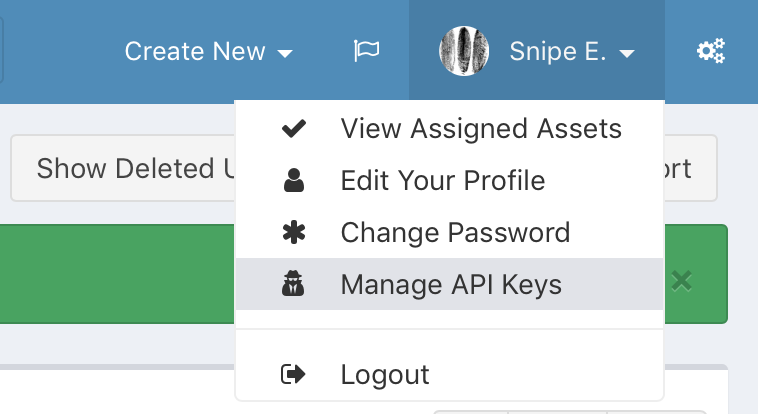Viewport: 758px width, 414px height.
Task: Toggle the Snipe E. user menu
Action: click(537, 51)
